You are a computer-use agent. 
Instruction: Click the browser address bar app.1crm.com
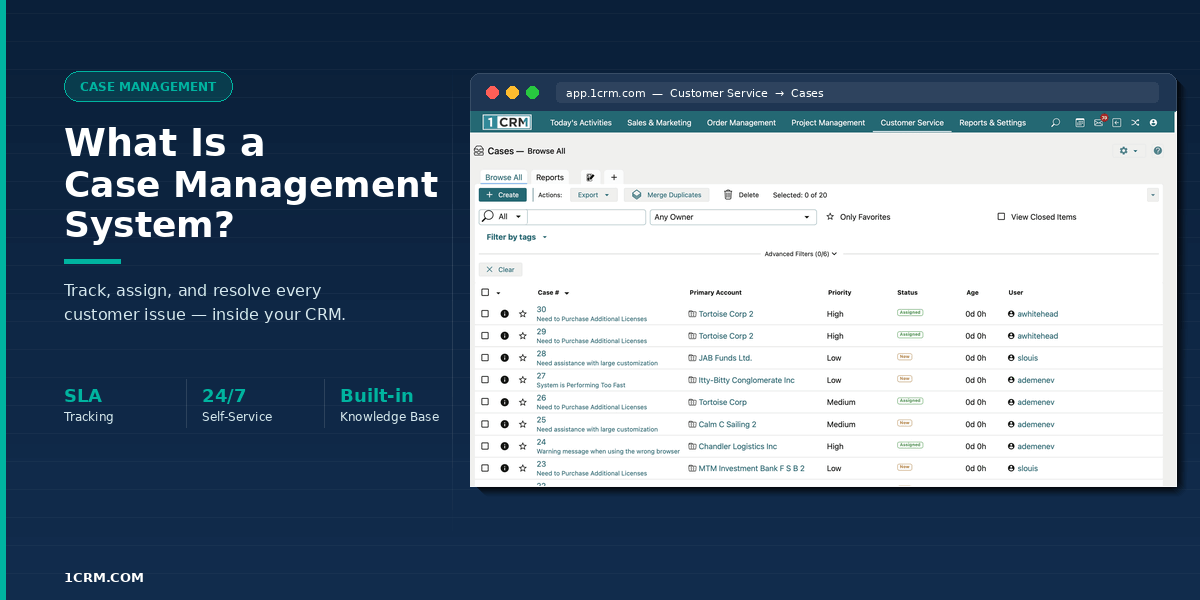(857, 93)
